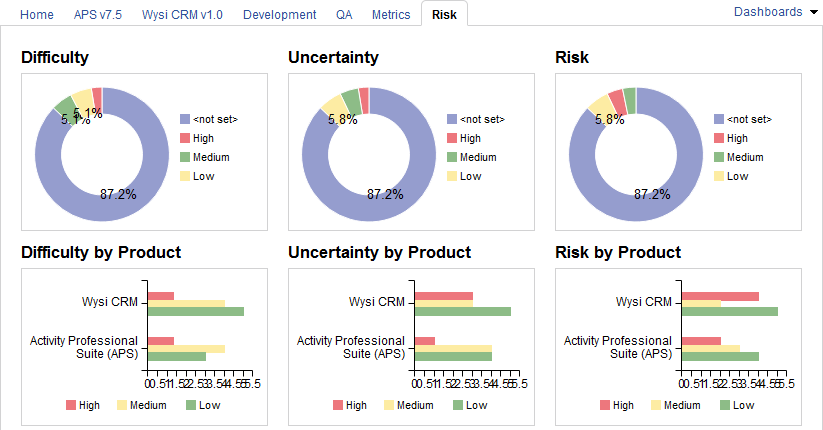
Task: Click the <not set> swatch in Risk legend
Action: [719, 120]
